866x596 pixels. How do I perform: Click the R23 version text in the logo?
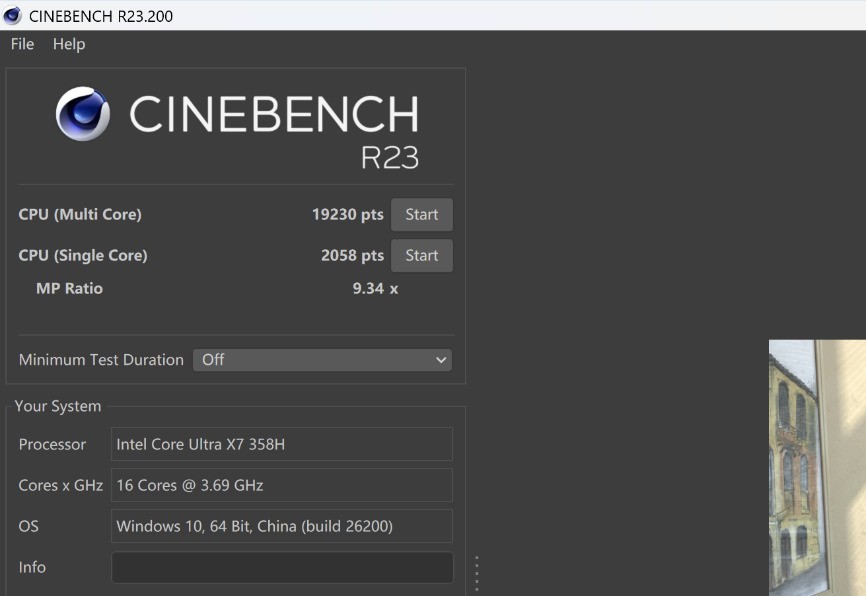(389, 157)
